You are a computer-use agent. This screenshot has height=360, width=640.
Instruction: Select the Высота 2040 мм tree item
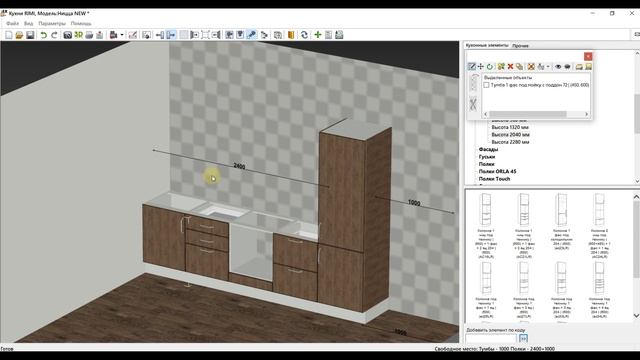(x=510, y=135)
